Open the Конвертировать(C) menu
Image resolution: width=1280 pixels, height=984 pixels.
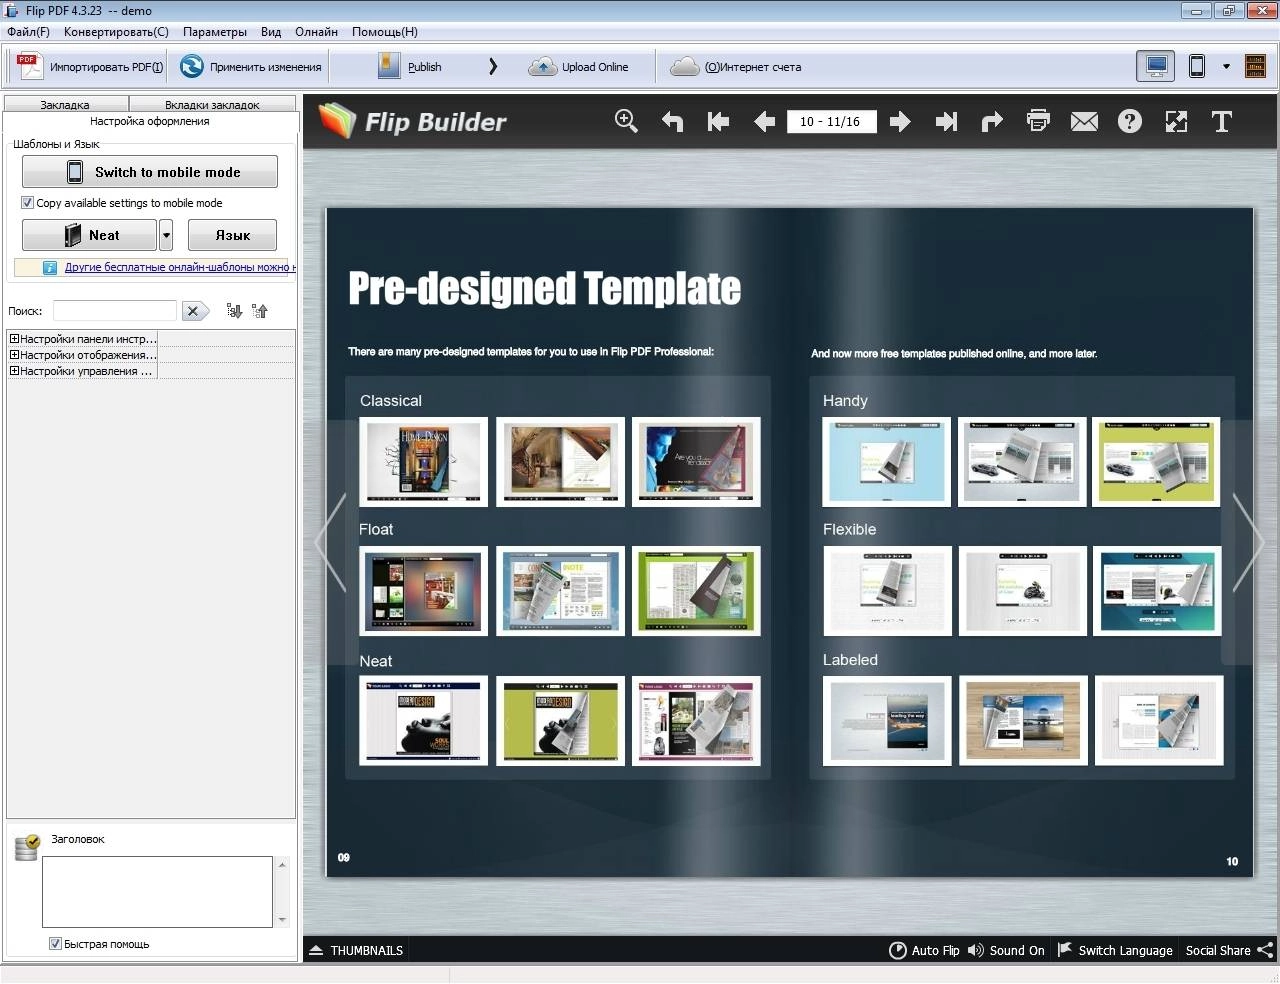(x=116, y=32)
